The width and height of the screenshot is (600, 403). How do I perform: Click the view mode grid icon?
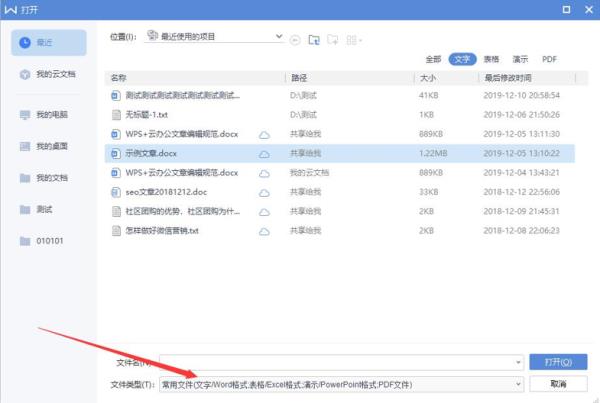[352, 40]
